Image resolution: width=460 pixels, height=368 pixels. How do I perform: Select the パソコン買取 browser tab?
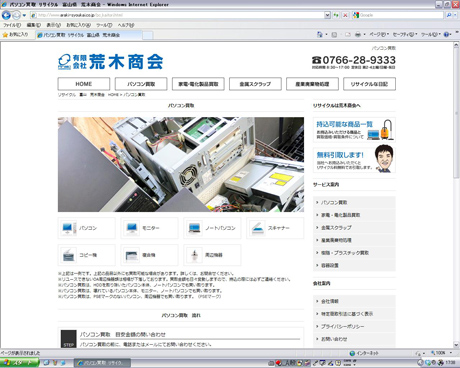tap(89, 35)
